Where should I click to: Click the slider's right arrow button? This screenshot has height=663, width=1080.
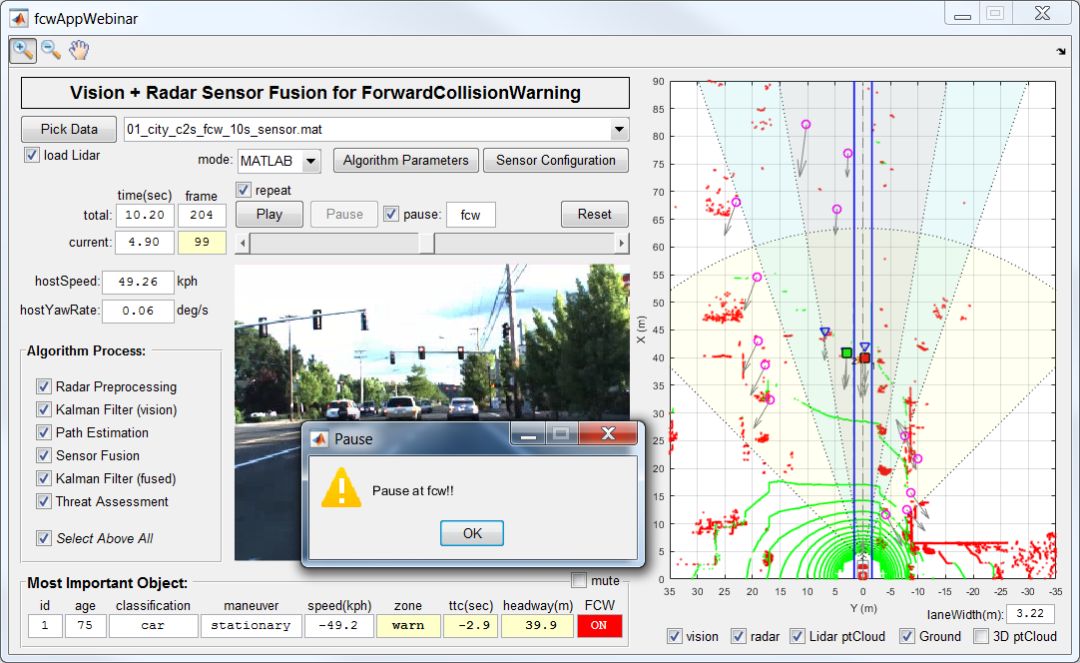(622, 243)
